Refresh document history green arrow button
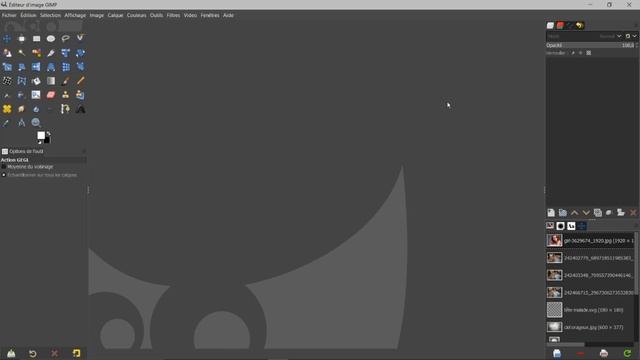Image resolution: width=640 pixels, height=360 pixels. tap(627, 353)
